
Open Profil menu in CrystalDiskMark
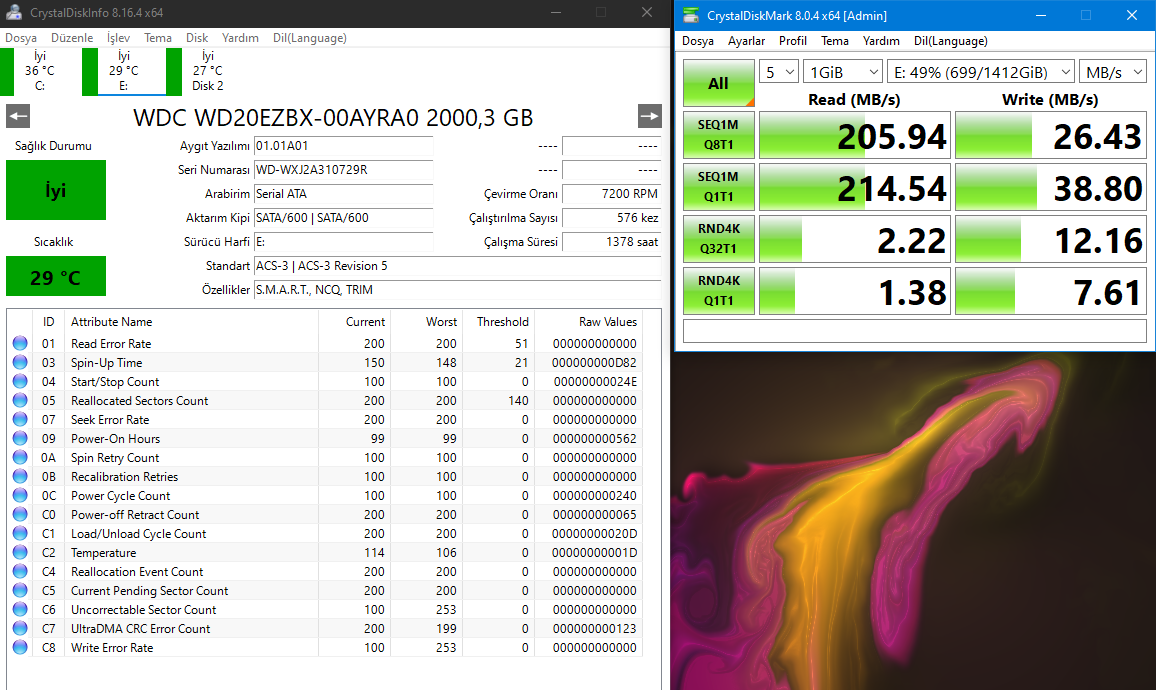pyautogui.click(x=793, y=41)
